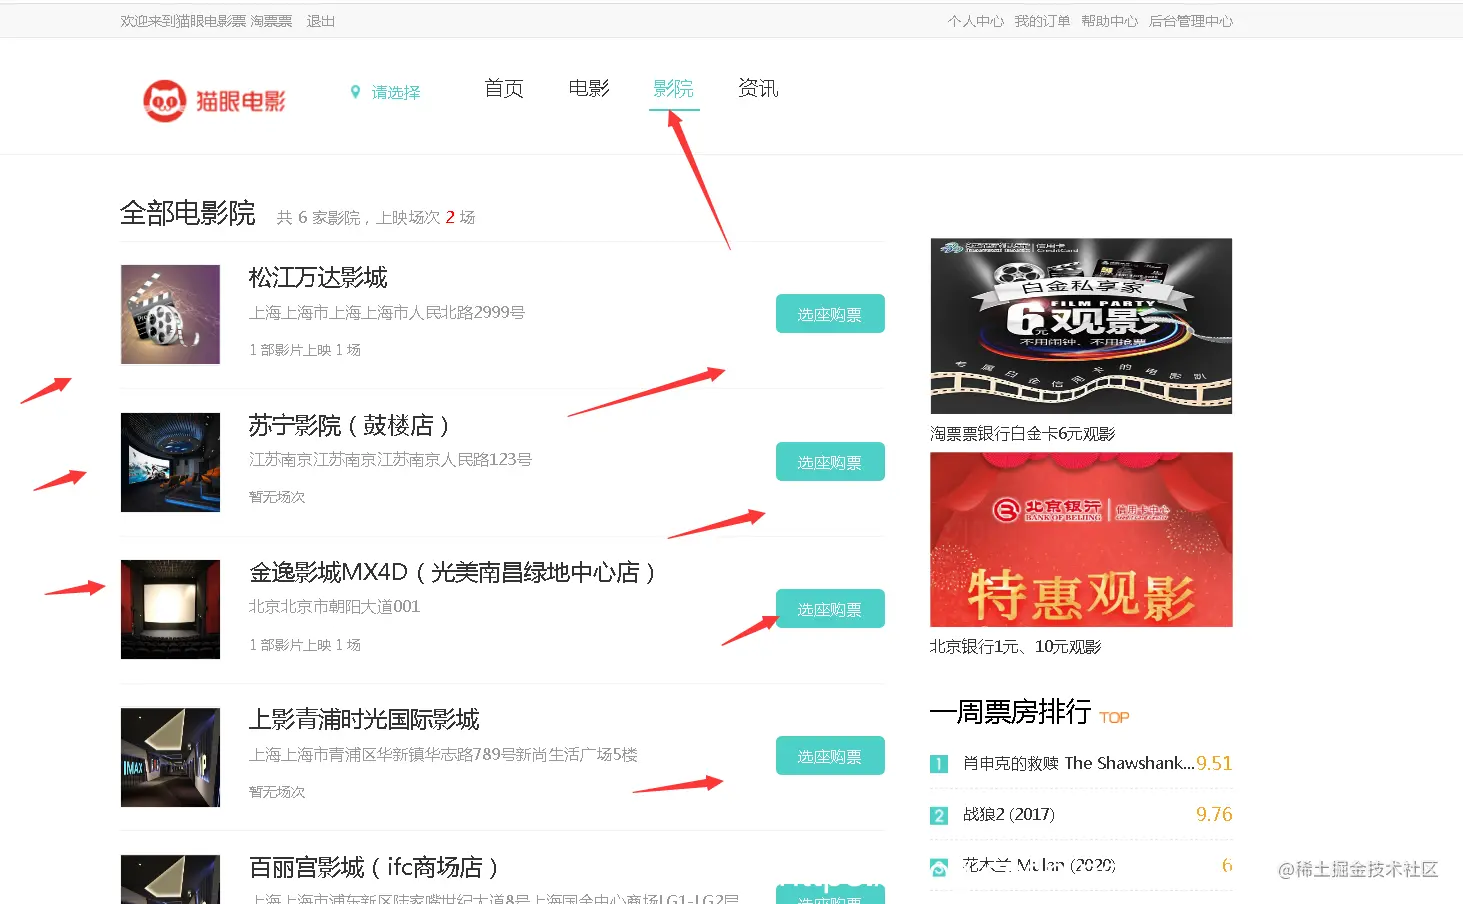Click the 退出 logout link
The height and width of the screenshot is (904, 1463).
[x=321, y=21]
